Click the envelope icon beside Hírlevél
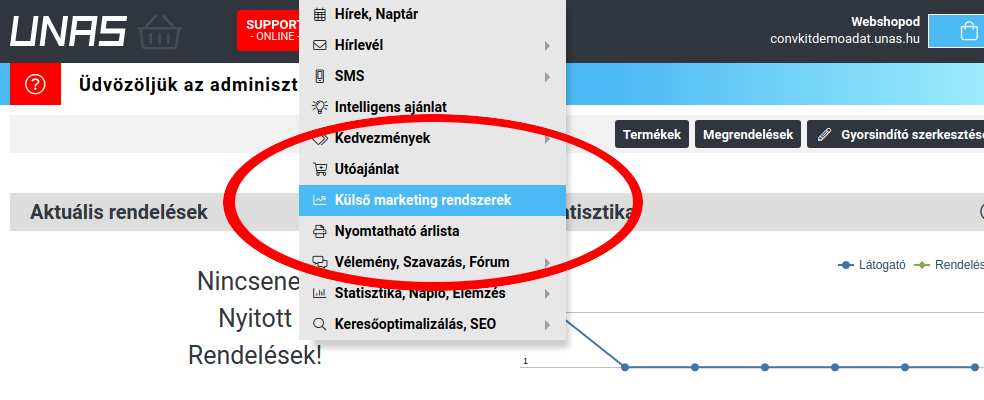Viewport: 984px width, 400px height. pos(319,45)
